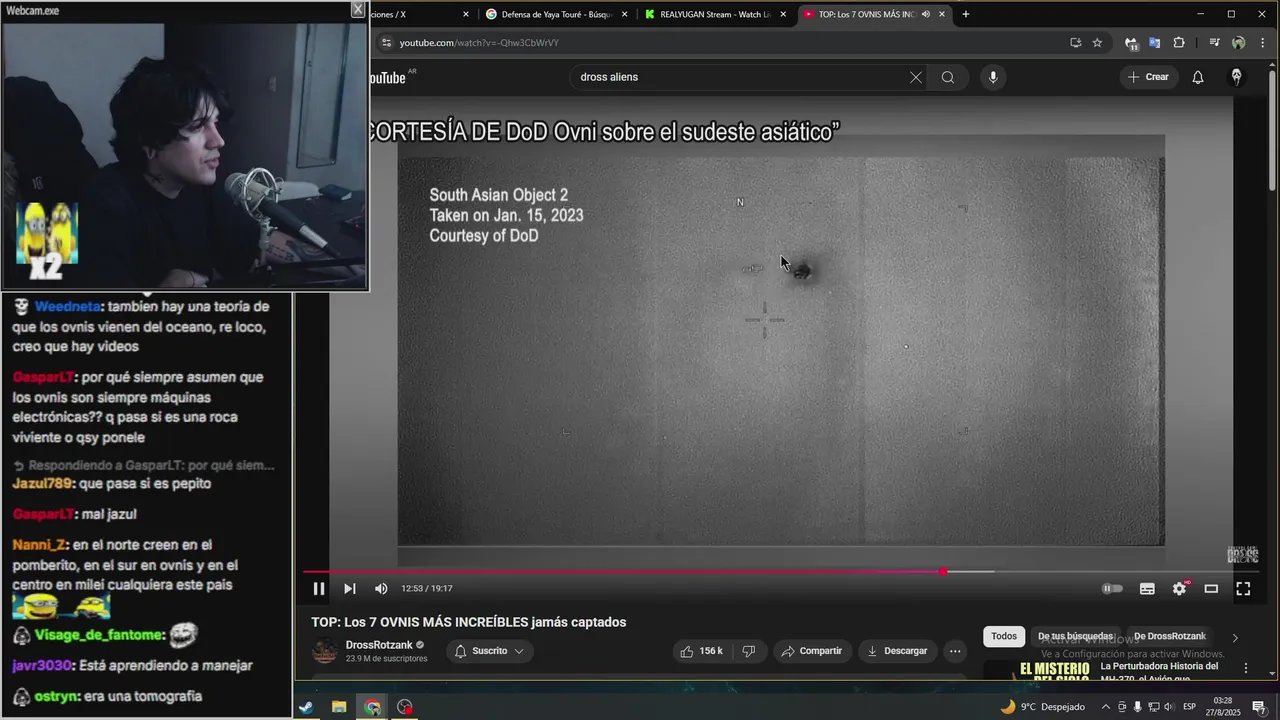
Task: Expand the Suscrito subscription dropdown
Action: click(490, 651)
